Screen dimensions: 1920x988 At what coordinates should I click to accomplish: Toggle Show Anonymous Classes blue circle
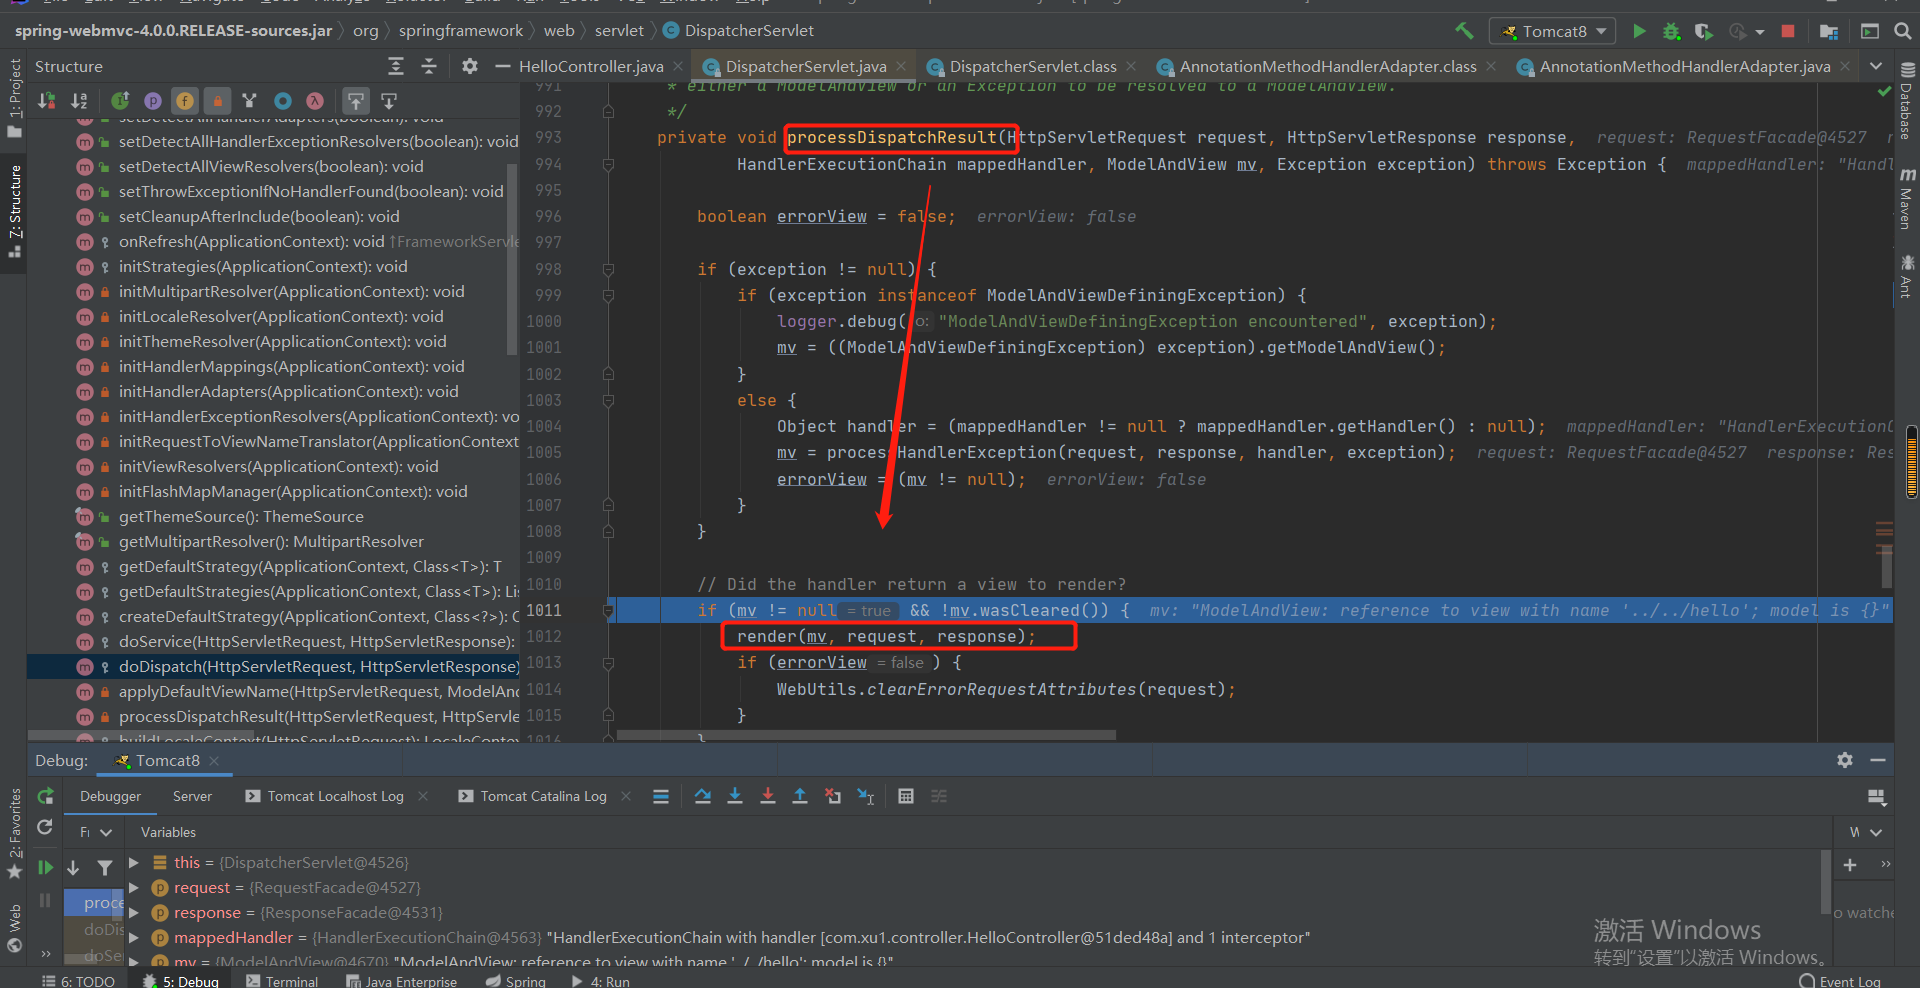point(283,100)
